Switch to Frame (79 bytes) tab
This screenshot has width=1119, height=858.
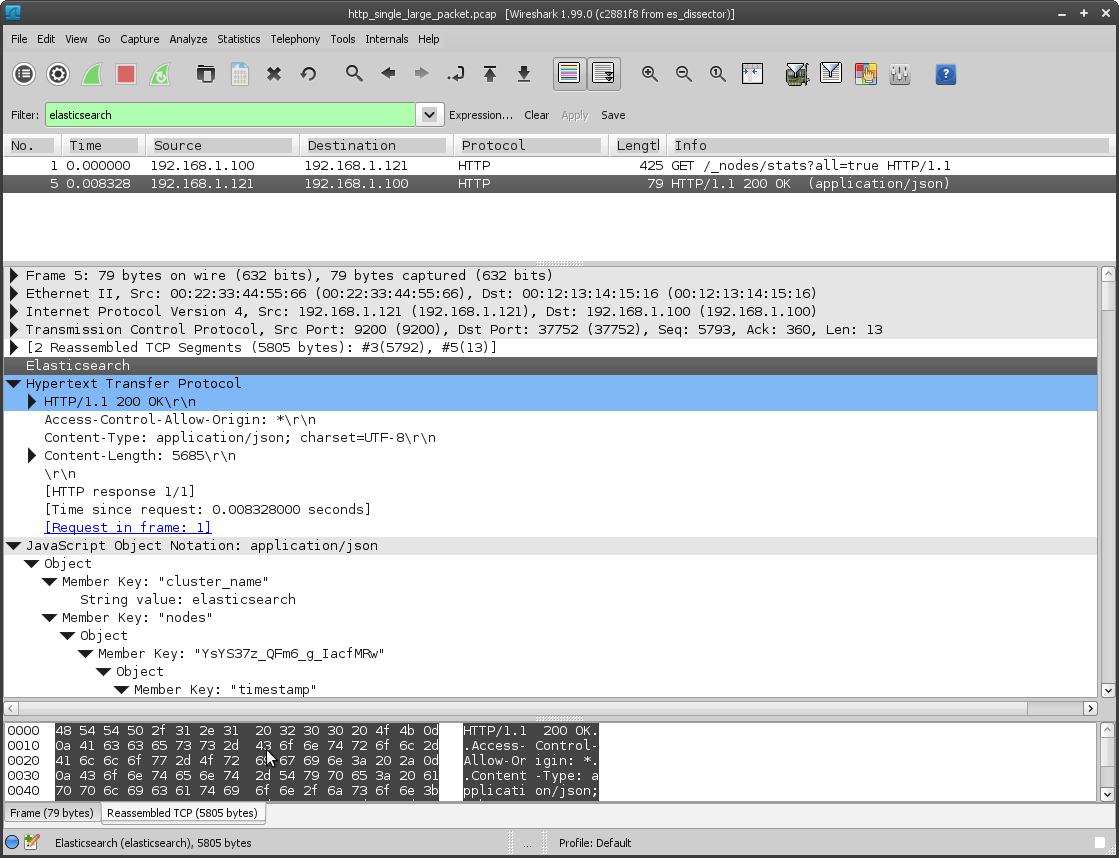(x=52, y=813)
